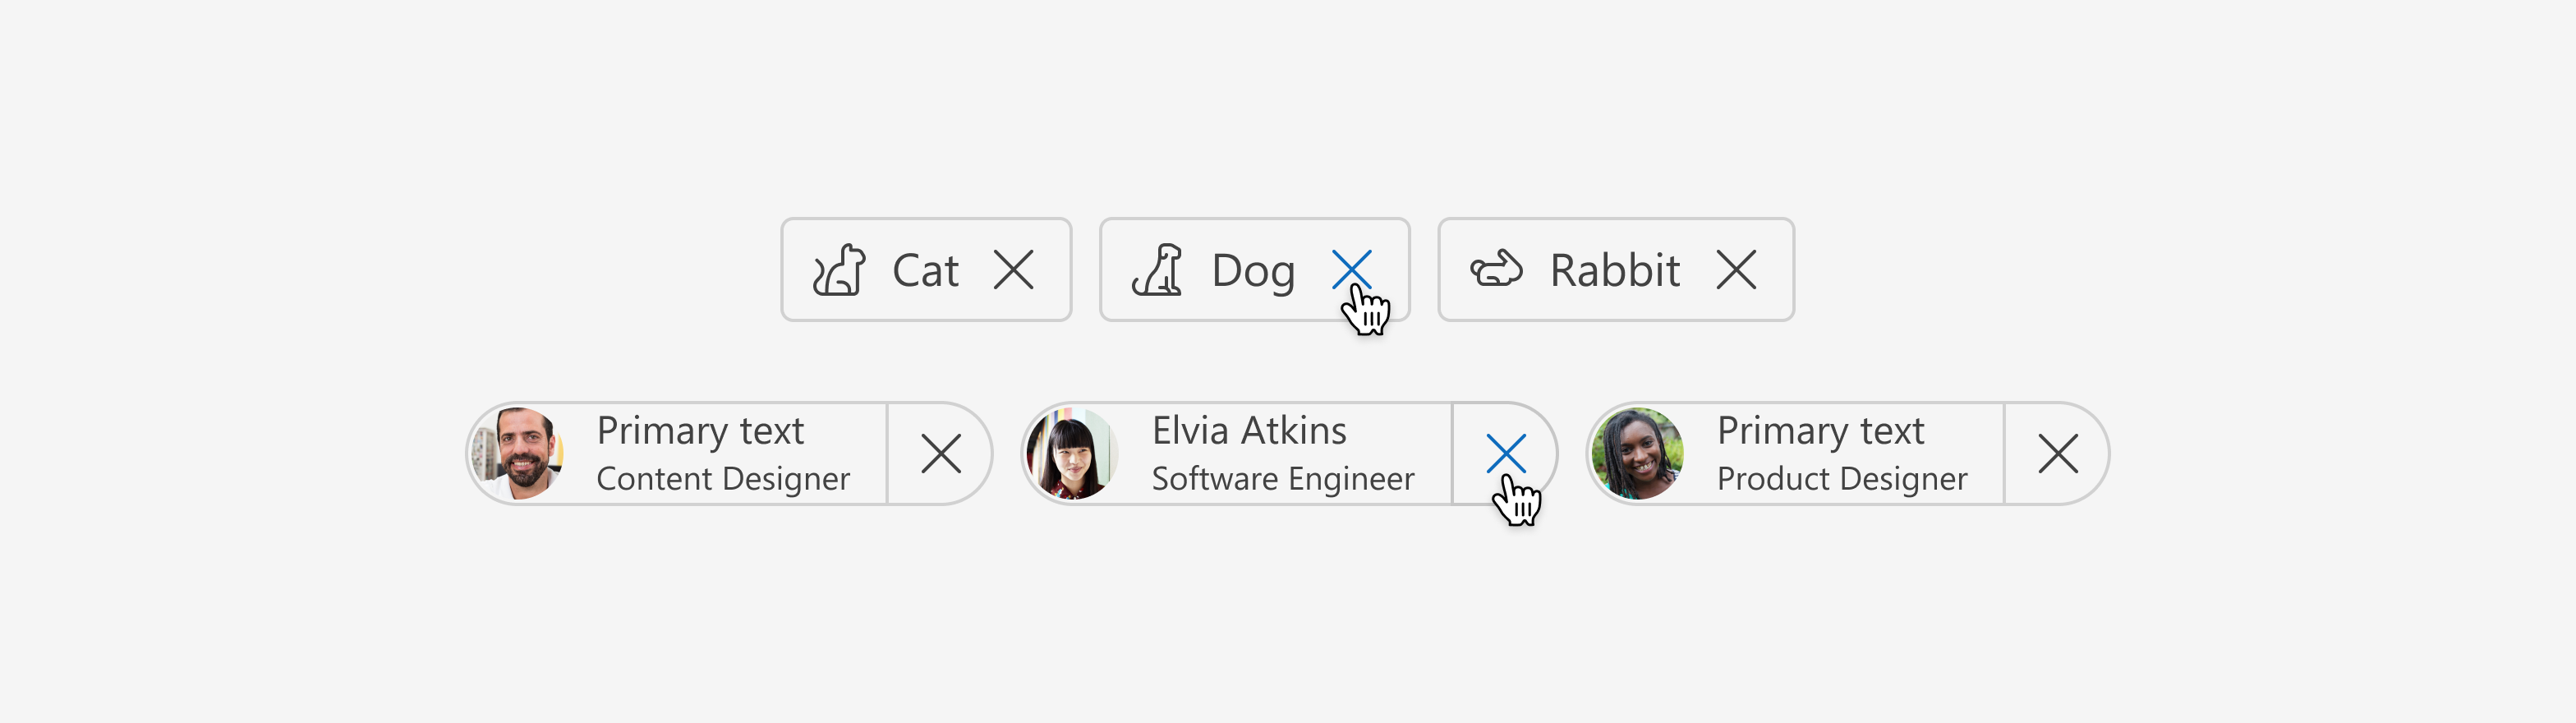Click Primary text above Product Designer
This screenshot has height=723, width=2576.
pyautogui.click(x=1820, y=432)
